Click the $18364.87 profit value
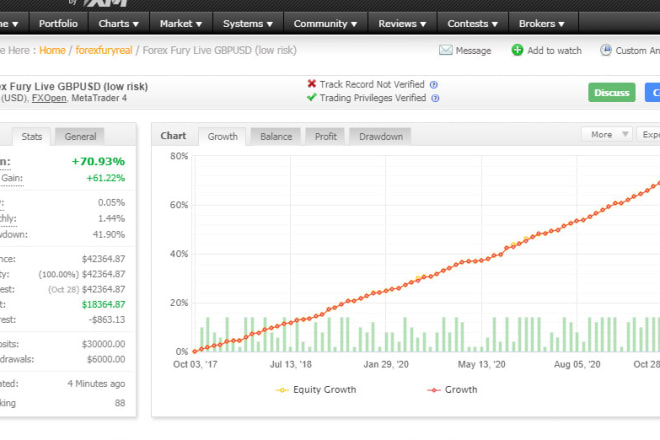This screenshot has height=440, width=660. [103, 304]
